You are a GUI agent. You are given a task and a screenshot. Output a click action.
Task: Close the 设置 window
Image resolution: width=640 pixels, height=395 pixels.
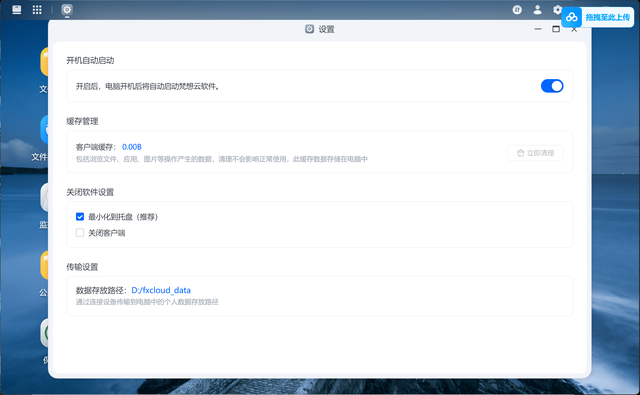574,29
